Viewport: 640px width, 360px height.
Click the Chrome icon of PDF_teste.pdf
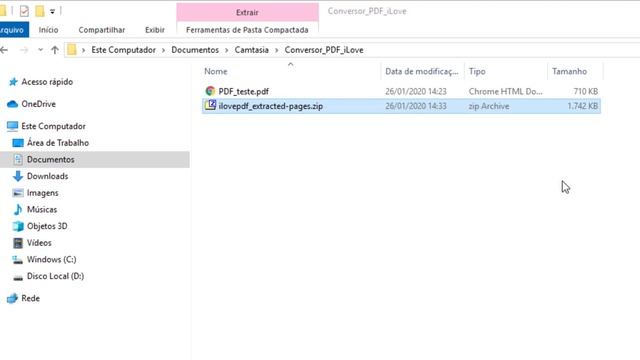click(x=210, y=91)
